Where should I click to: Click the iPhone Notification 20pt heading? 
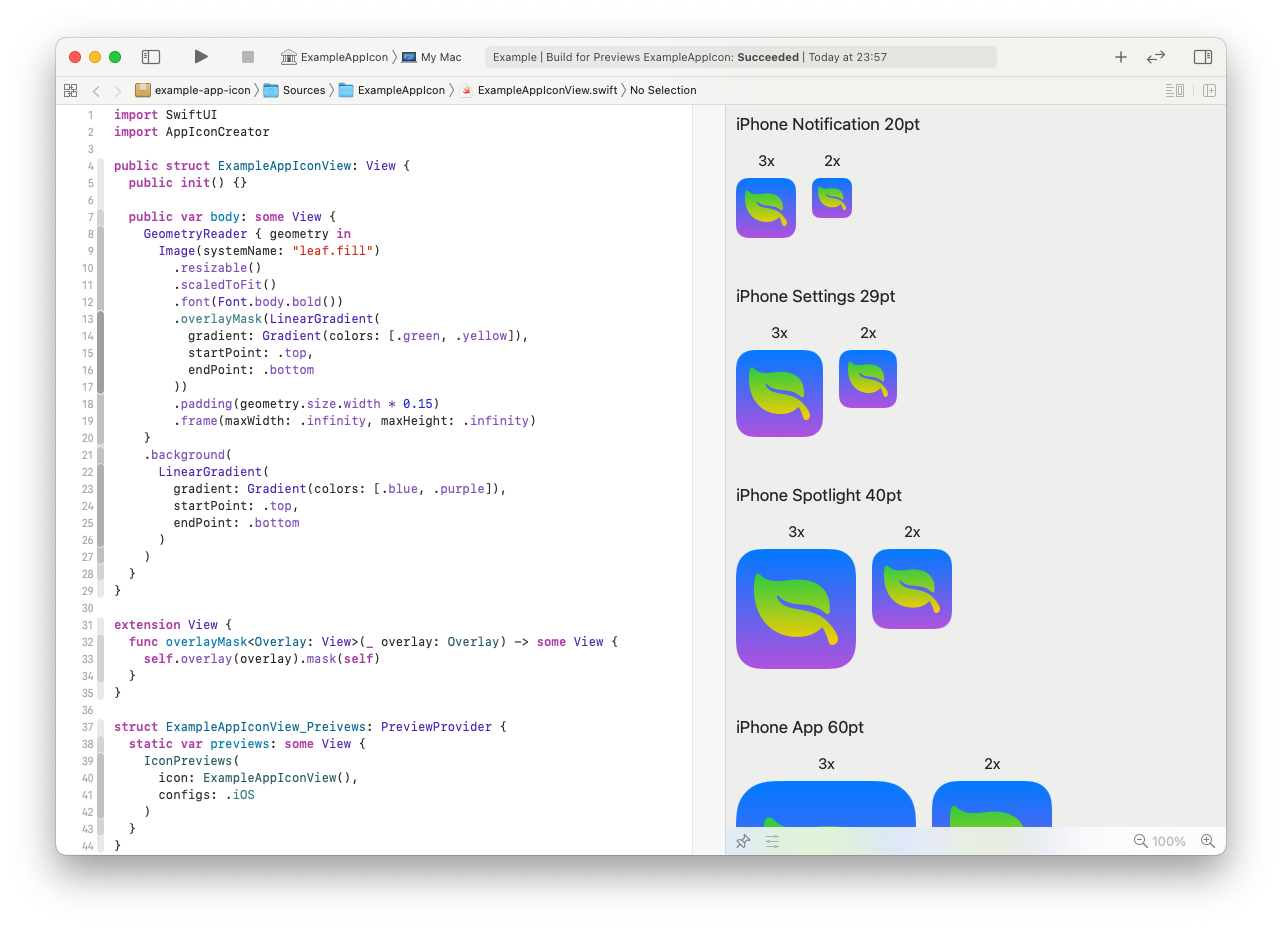(x=828, y=125)
